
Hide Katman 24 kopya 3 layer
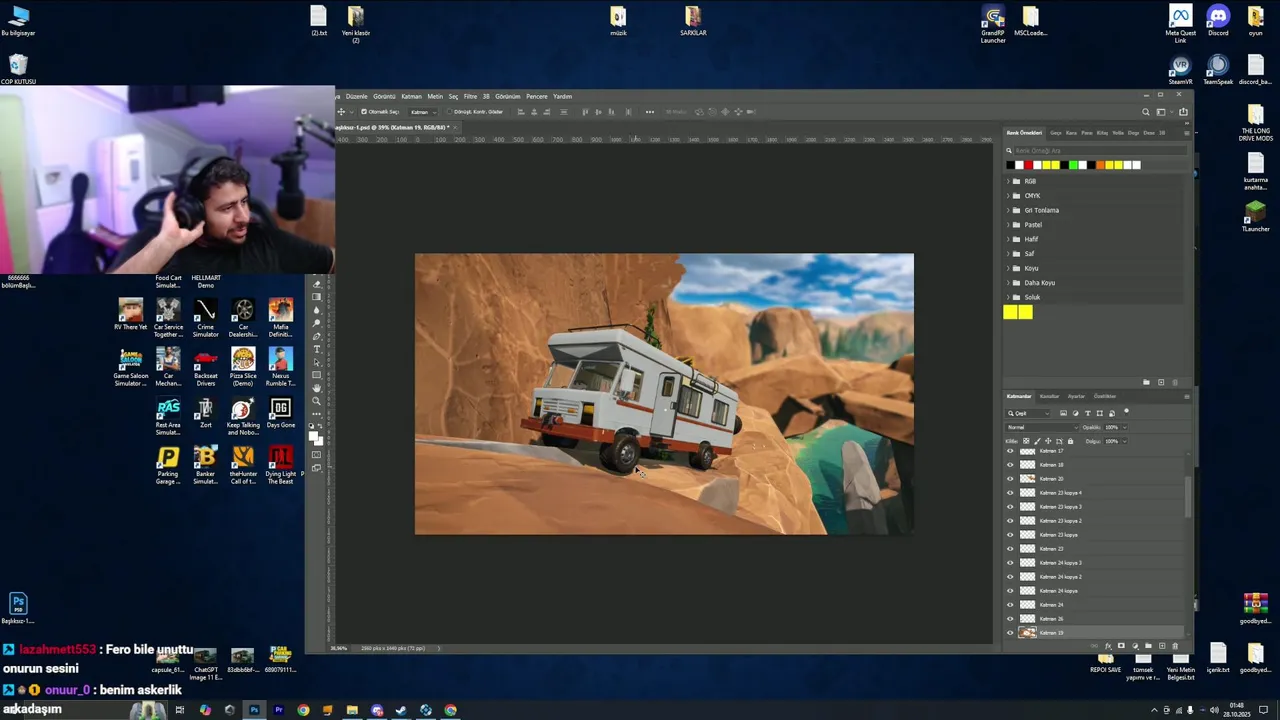point(1010,563)
